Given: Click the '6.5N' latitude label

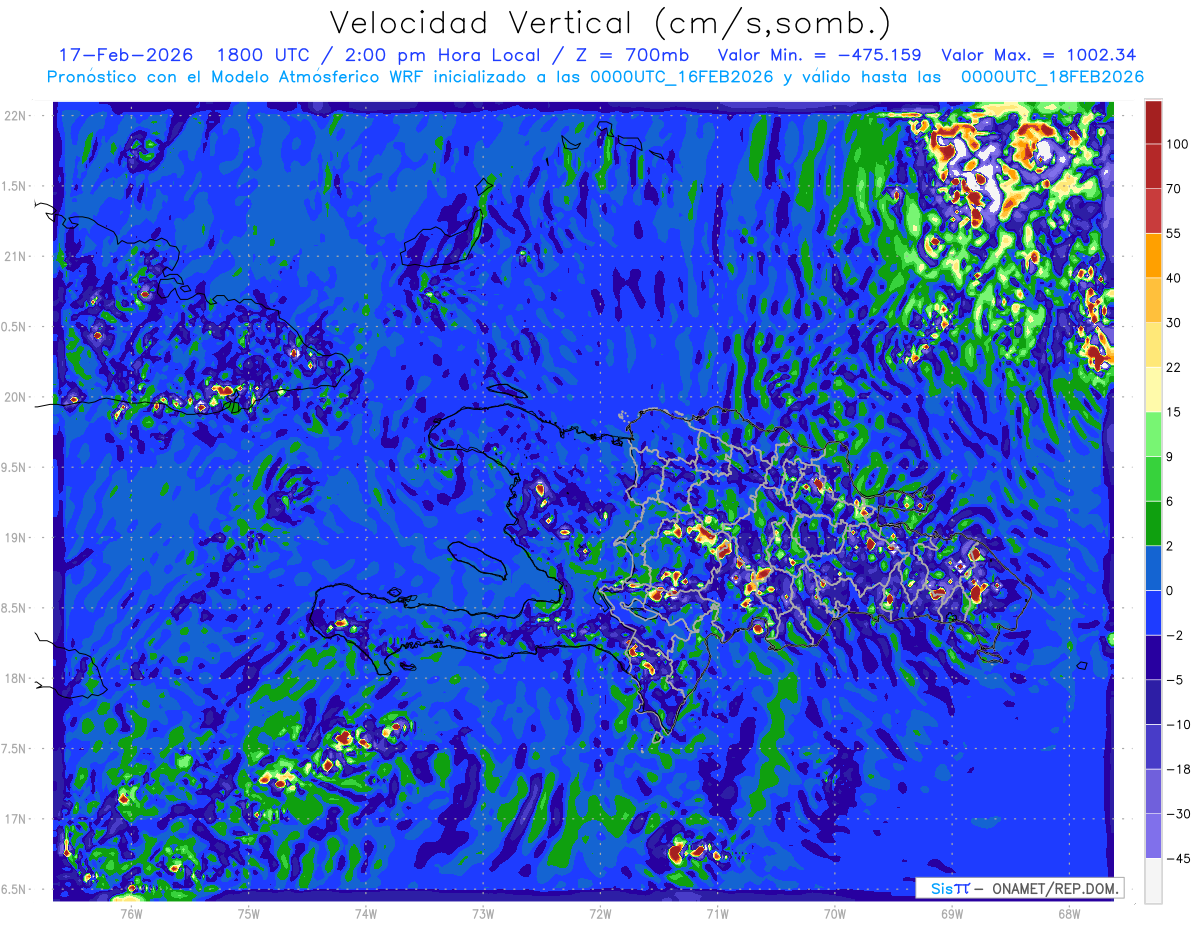Looking at the screenshot, I should (x=15, y=889).
